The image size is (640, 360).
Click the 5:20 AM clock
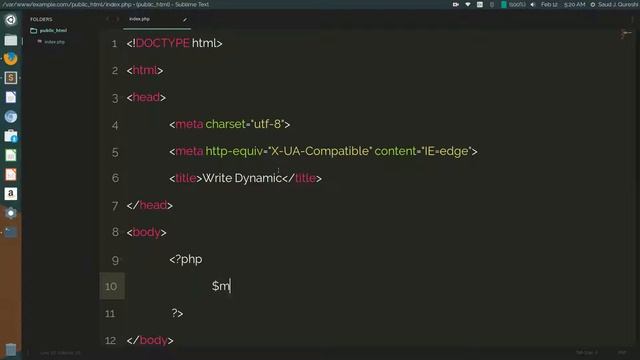[x=574, y=4]
